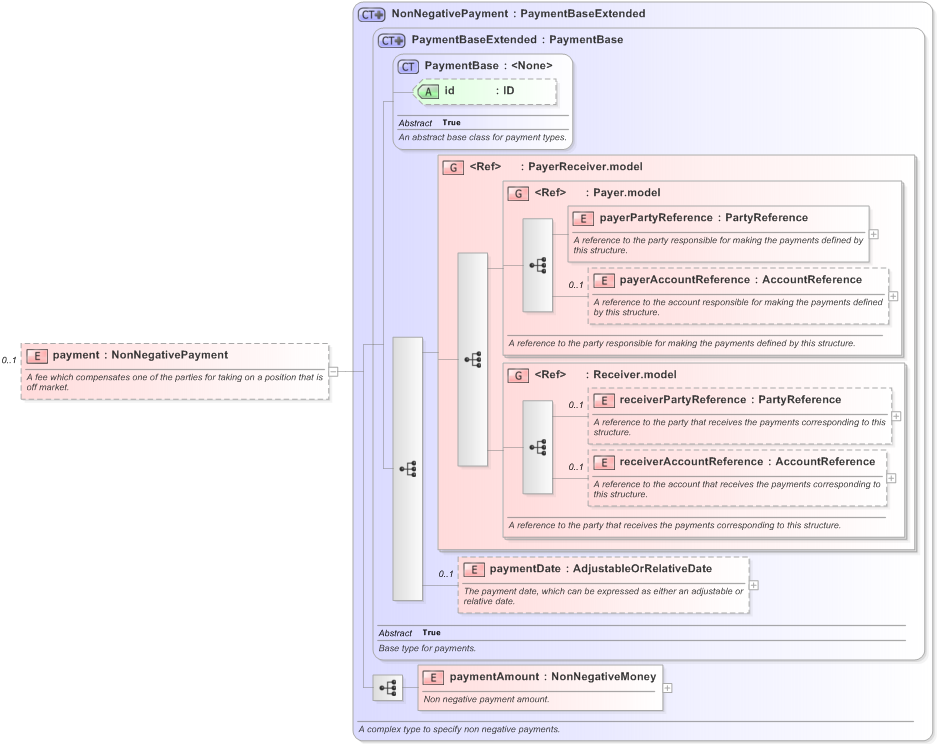
Task: Select the sequence compositor inside Payer.model
Action: (537, 265)
